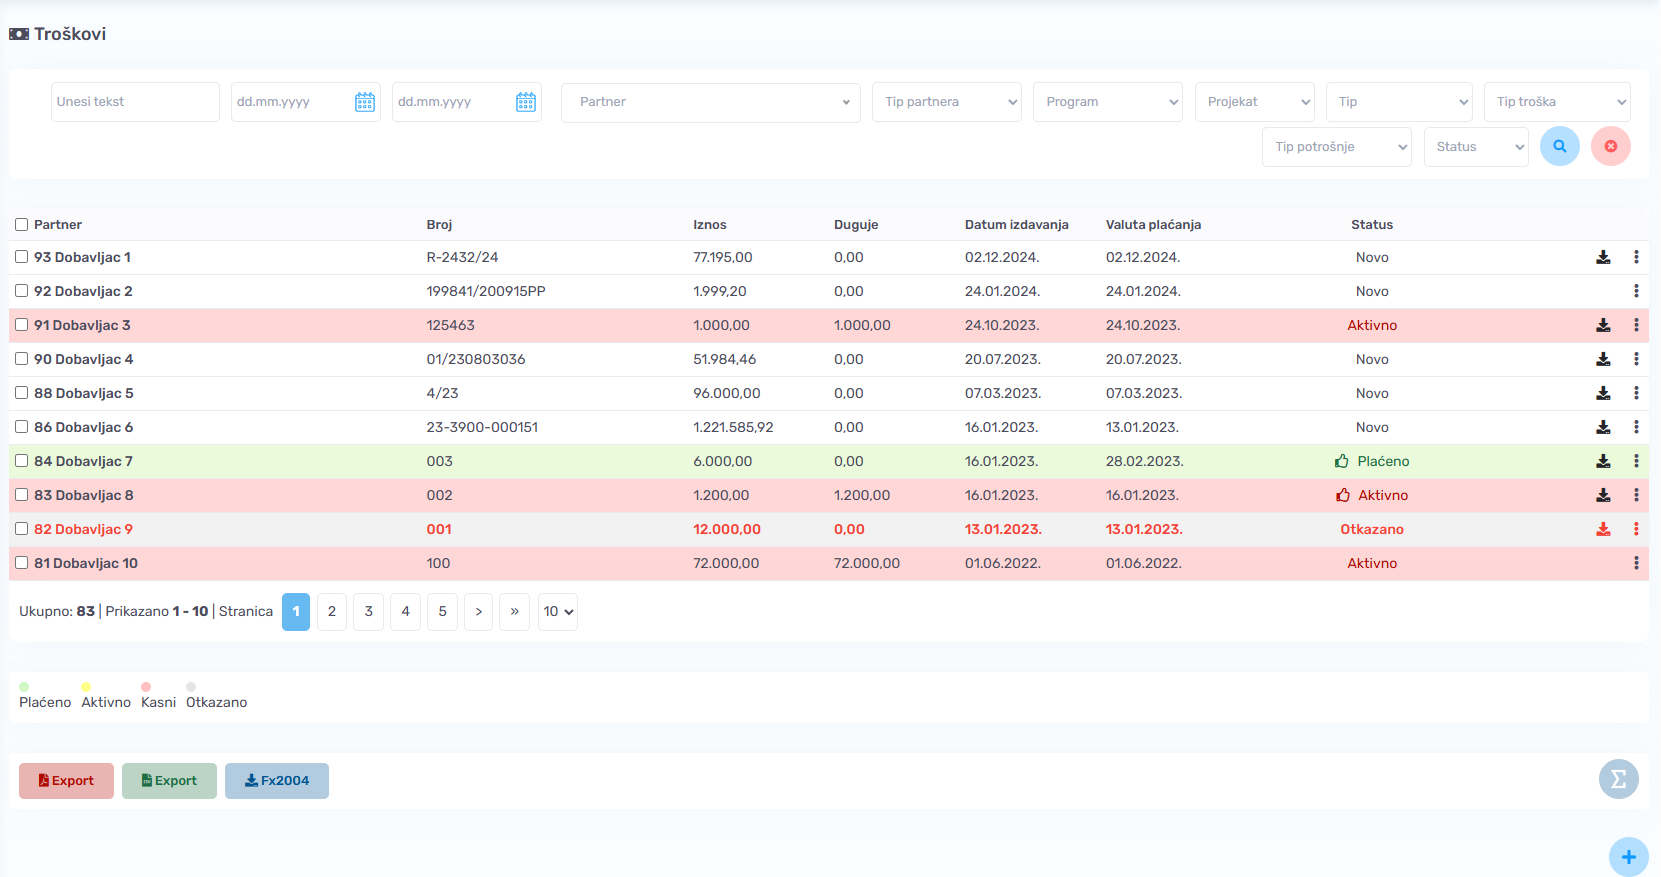Clear filters with red X button
The image size is (1661, 877).
[x=1610, y=146]
